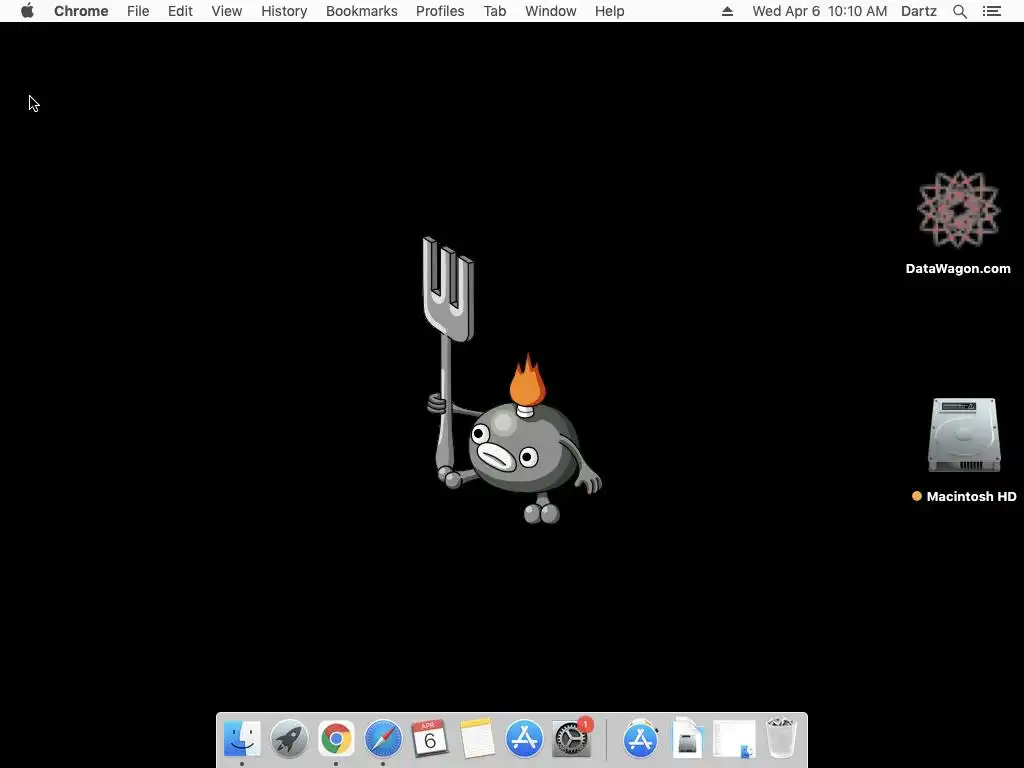Click the eject icon in menu bar
Image resolution: width=1024 pixels, height=768 pixels.
[x=728, y=11]
